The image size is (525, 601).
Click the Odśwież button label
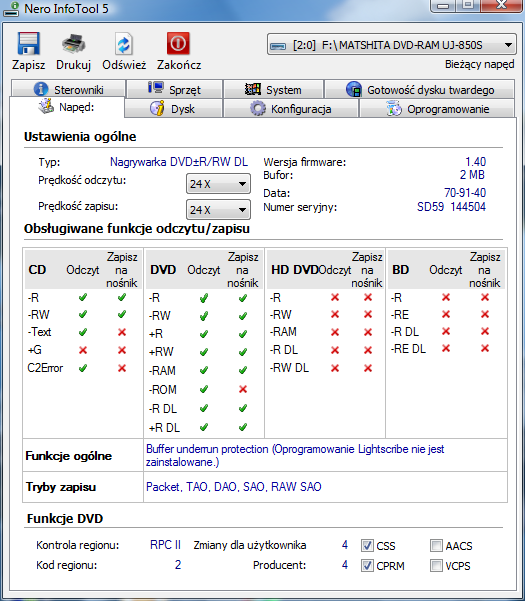124,65
